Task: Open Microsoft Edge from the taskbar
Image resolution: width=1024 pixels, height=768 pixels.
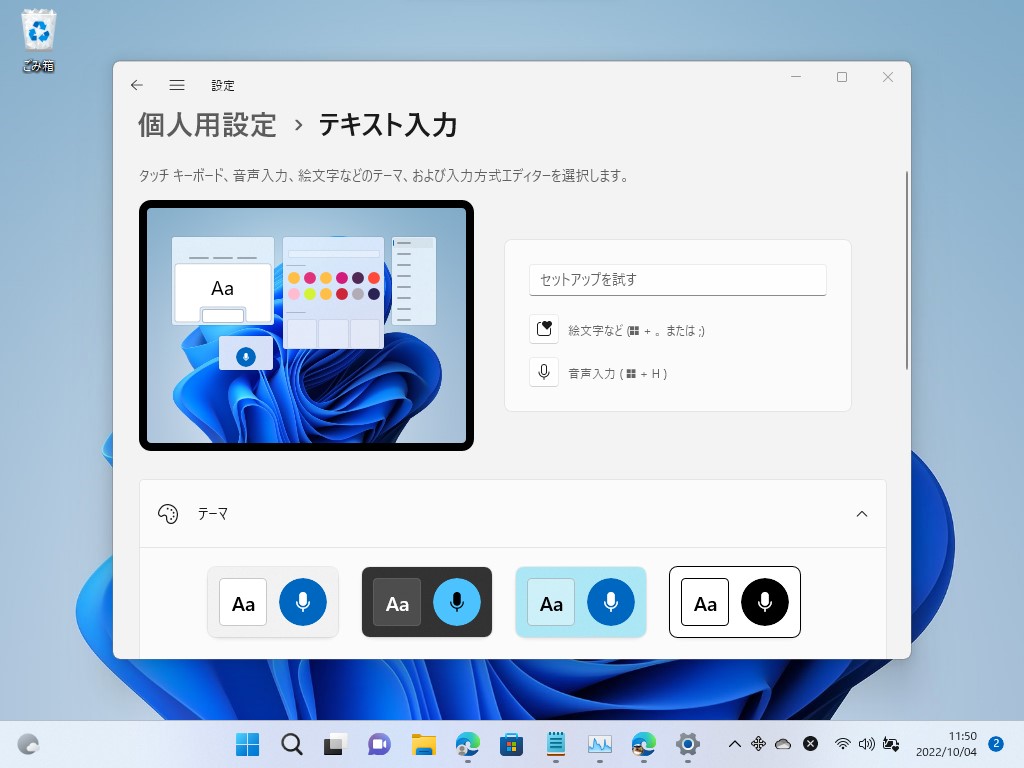Action: 466,744
